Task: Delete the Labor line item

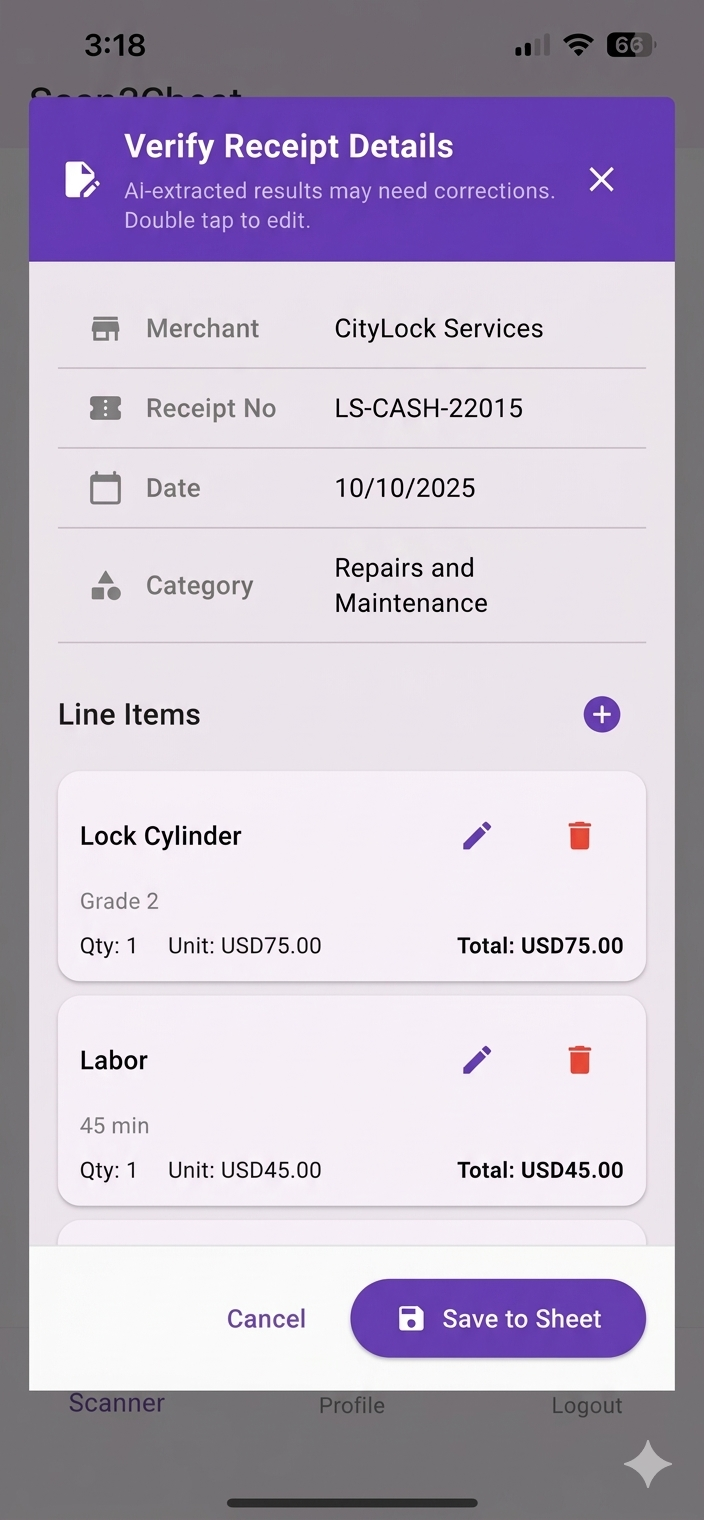Action: point(580,1060)
